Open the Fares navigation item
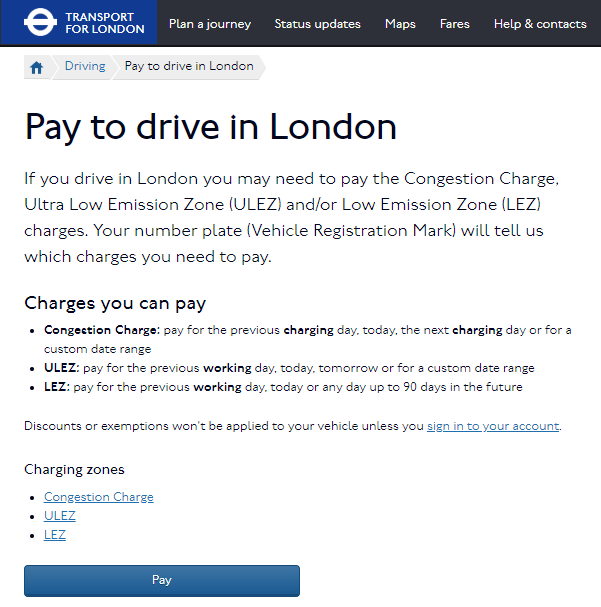The image size is (601, 607). tap(454, 24)
